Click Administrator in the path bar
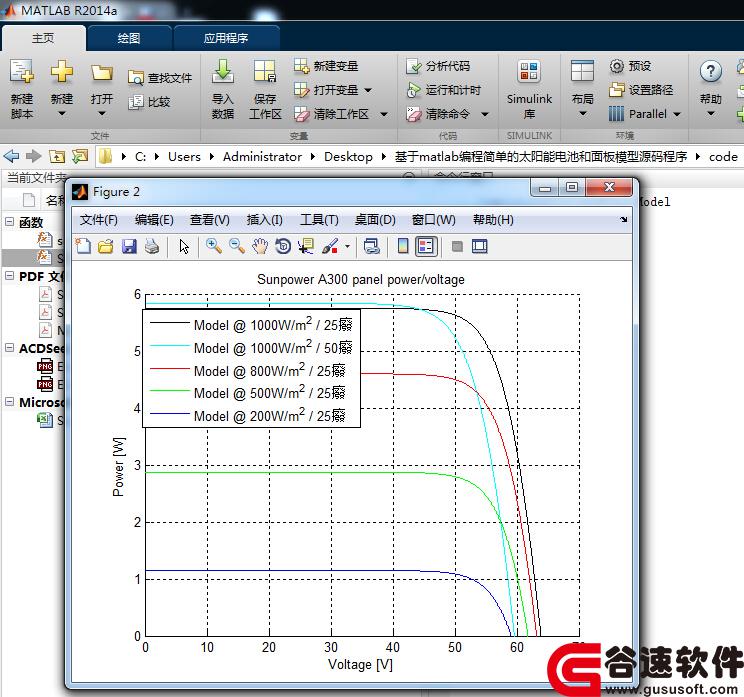This screenshot has height=697, width=744. pos(262,157)
